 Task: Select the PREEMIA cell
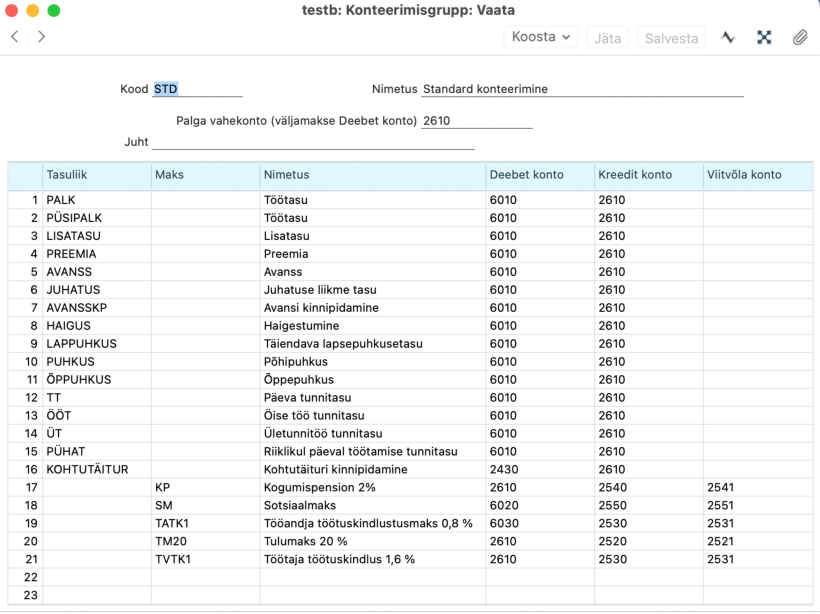point(97,254)
